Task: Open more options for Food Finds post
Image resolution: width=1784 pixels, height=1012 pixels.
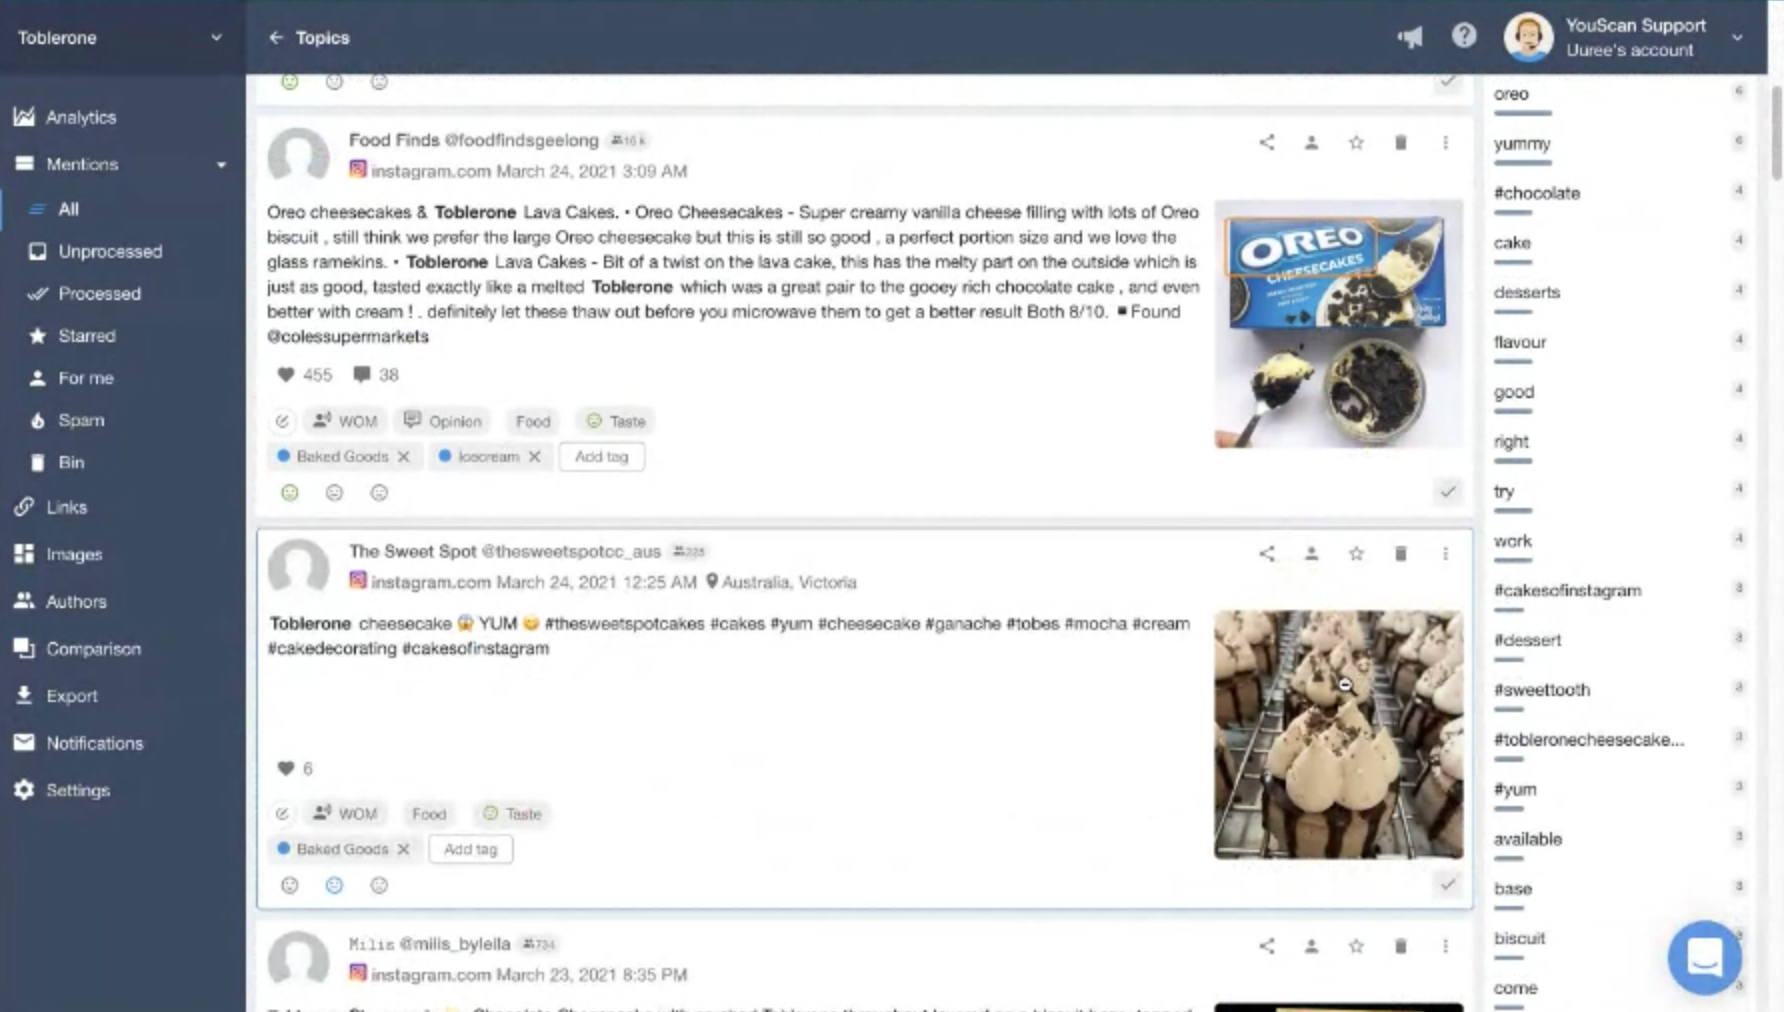Action: coord(1445,142)
